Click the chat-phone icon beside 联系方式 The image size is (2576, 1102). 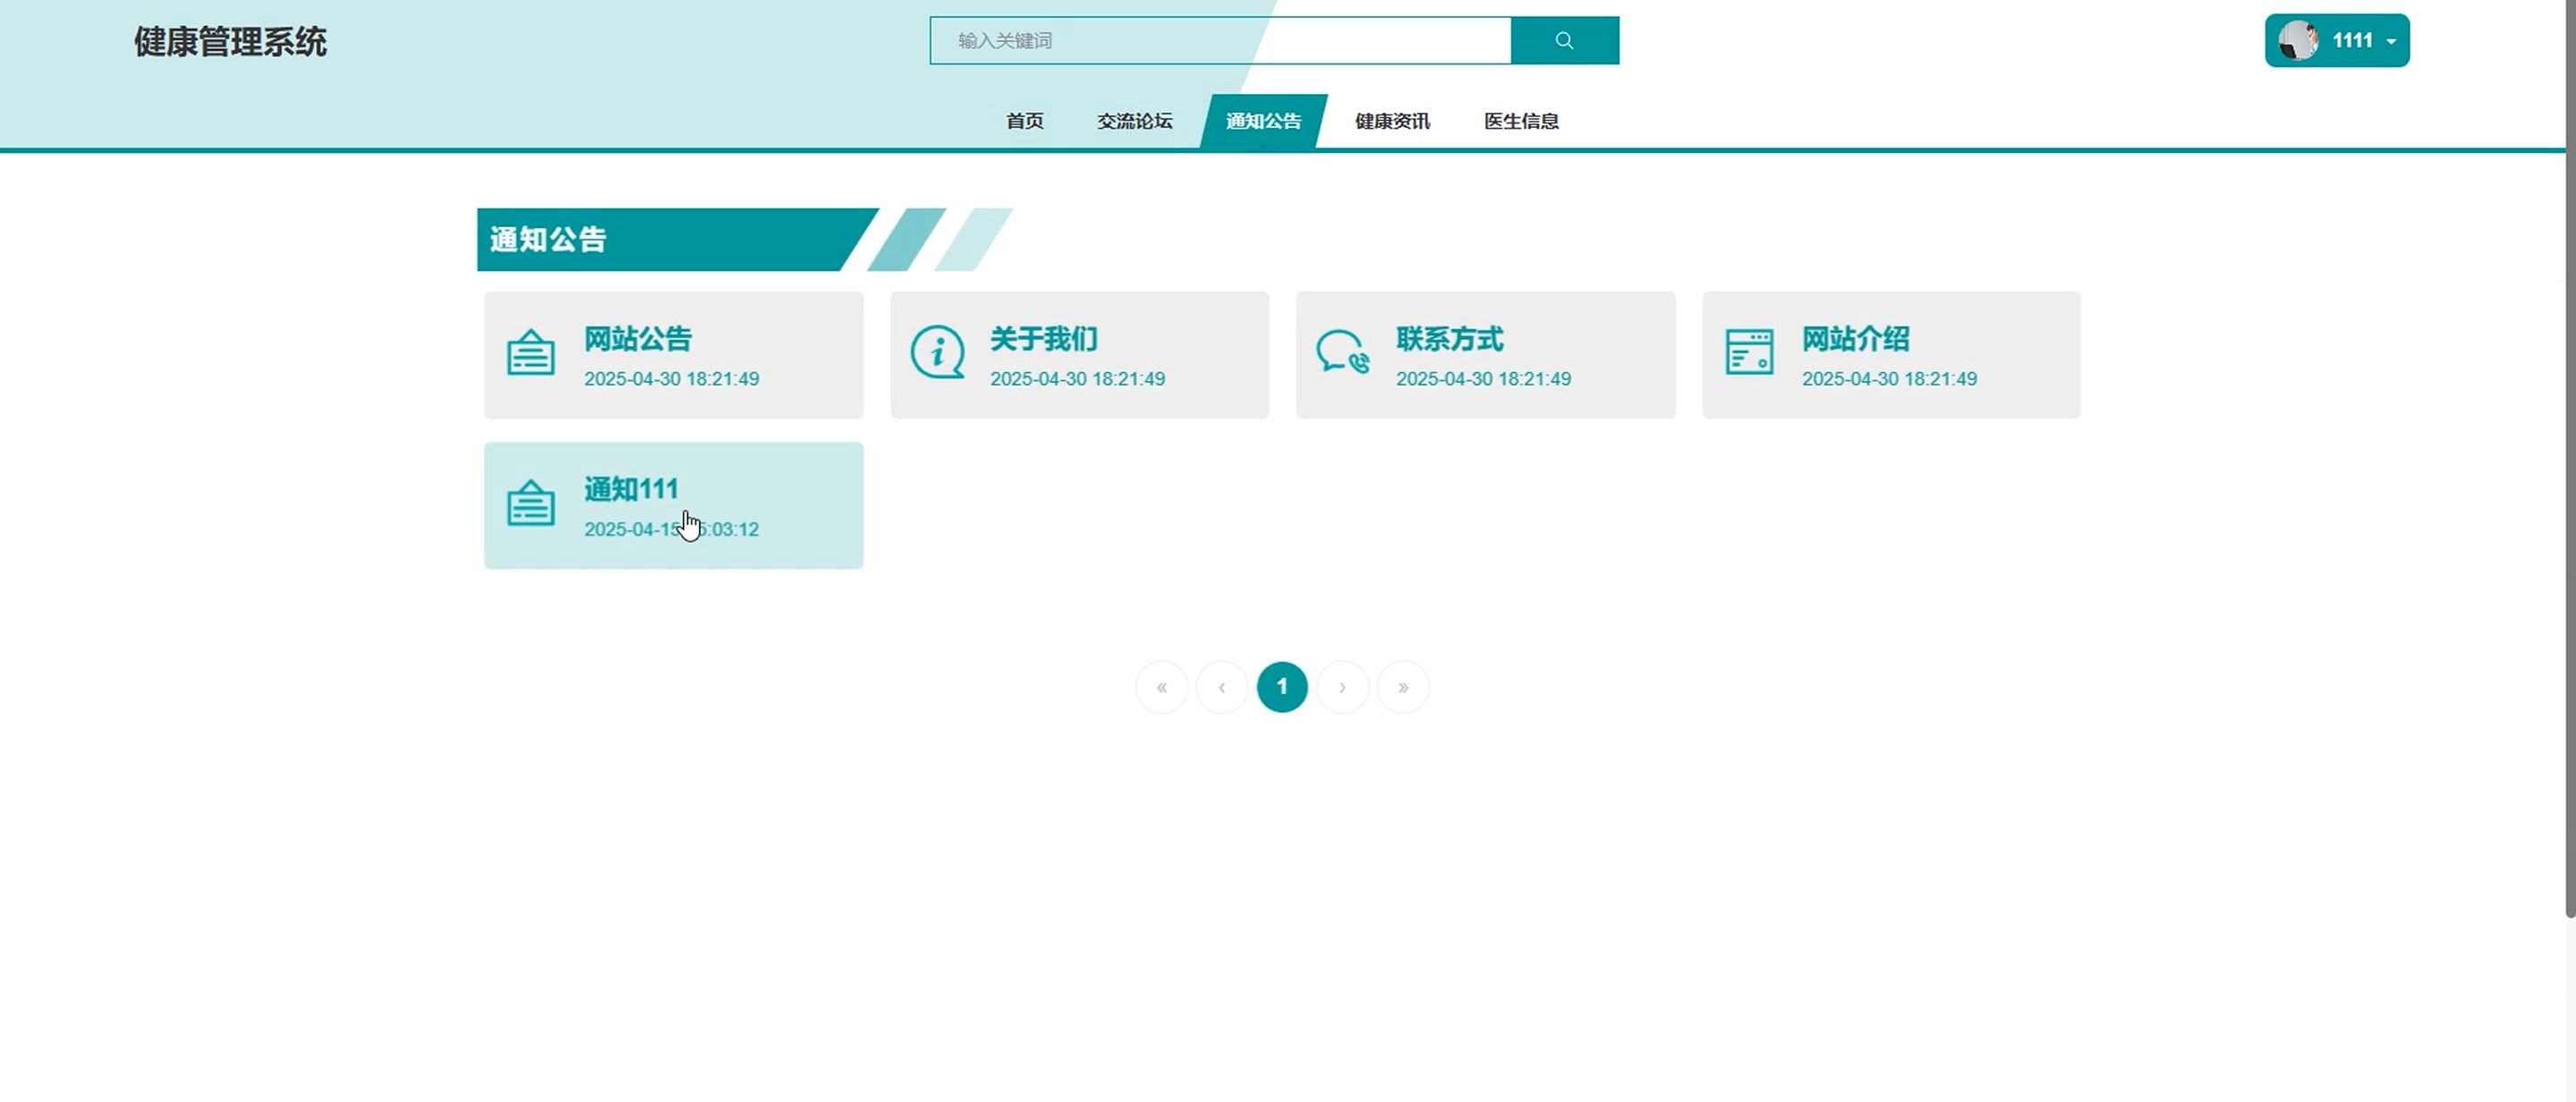(x=1342, y=352)
